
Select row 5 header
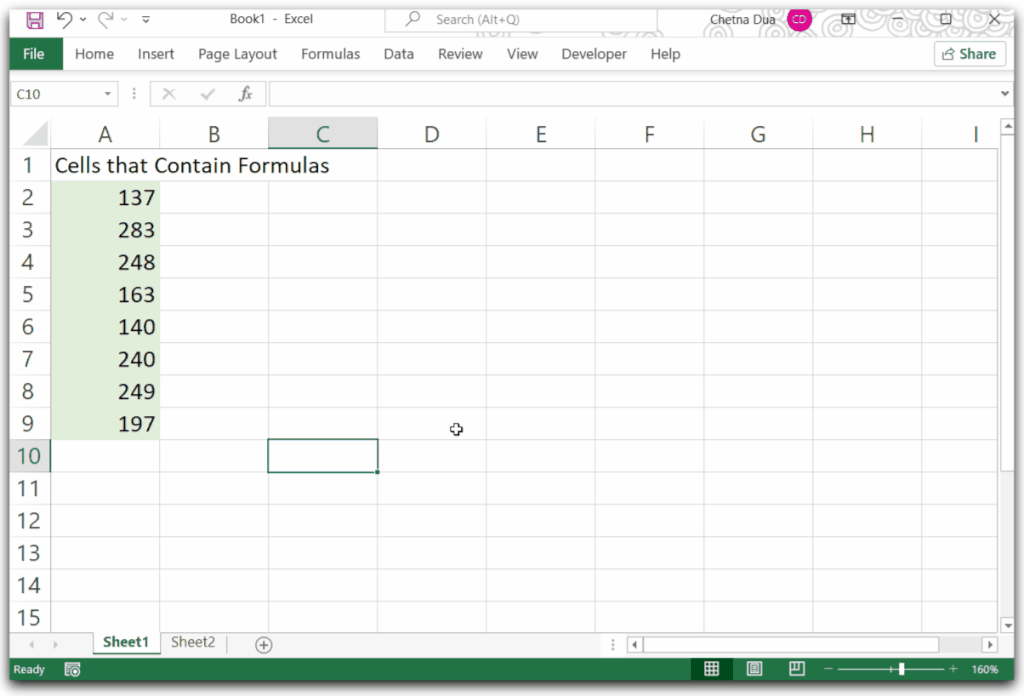pos(28,294)
